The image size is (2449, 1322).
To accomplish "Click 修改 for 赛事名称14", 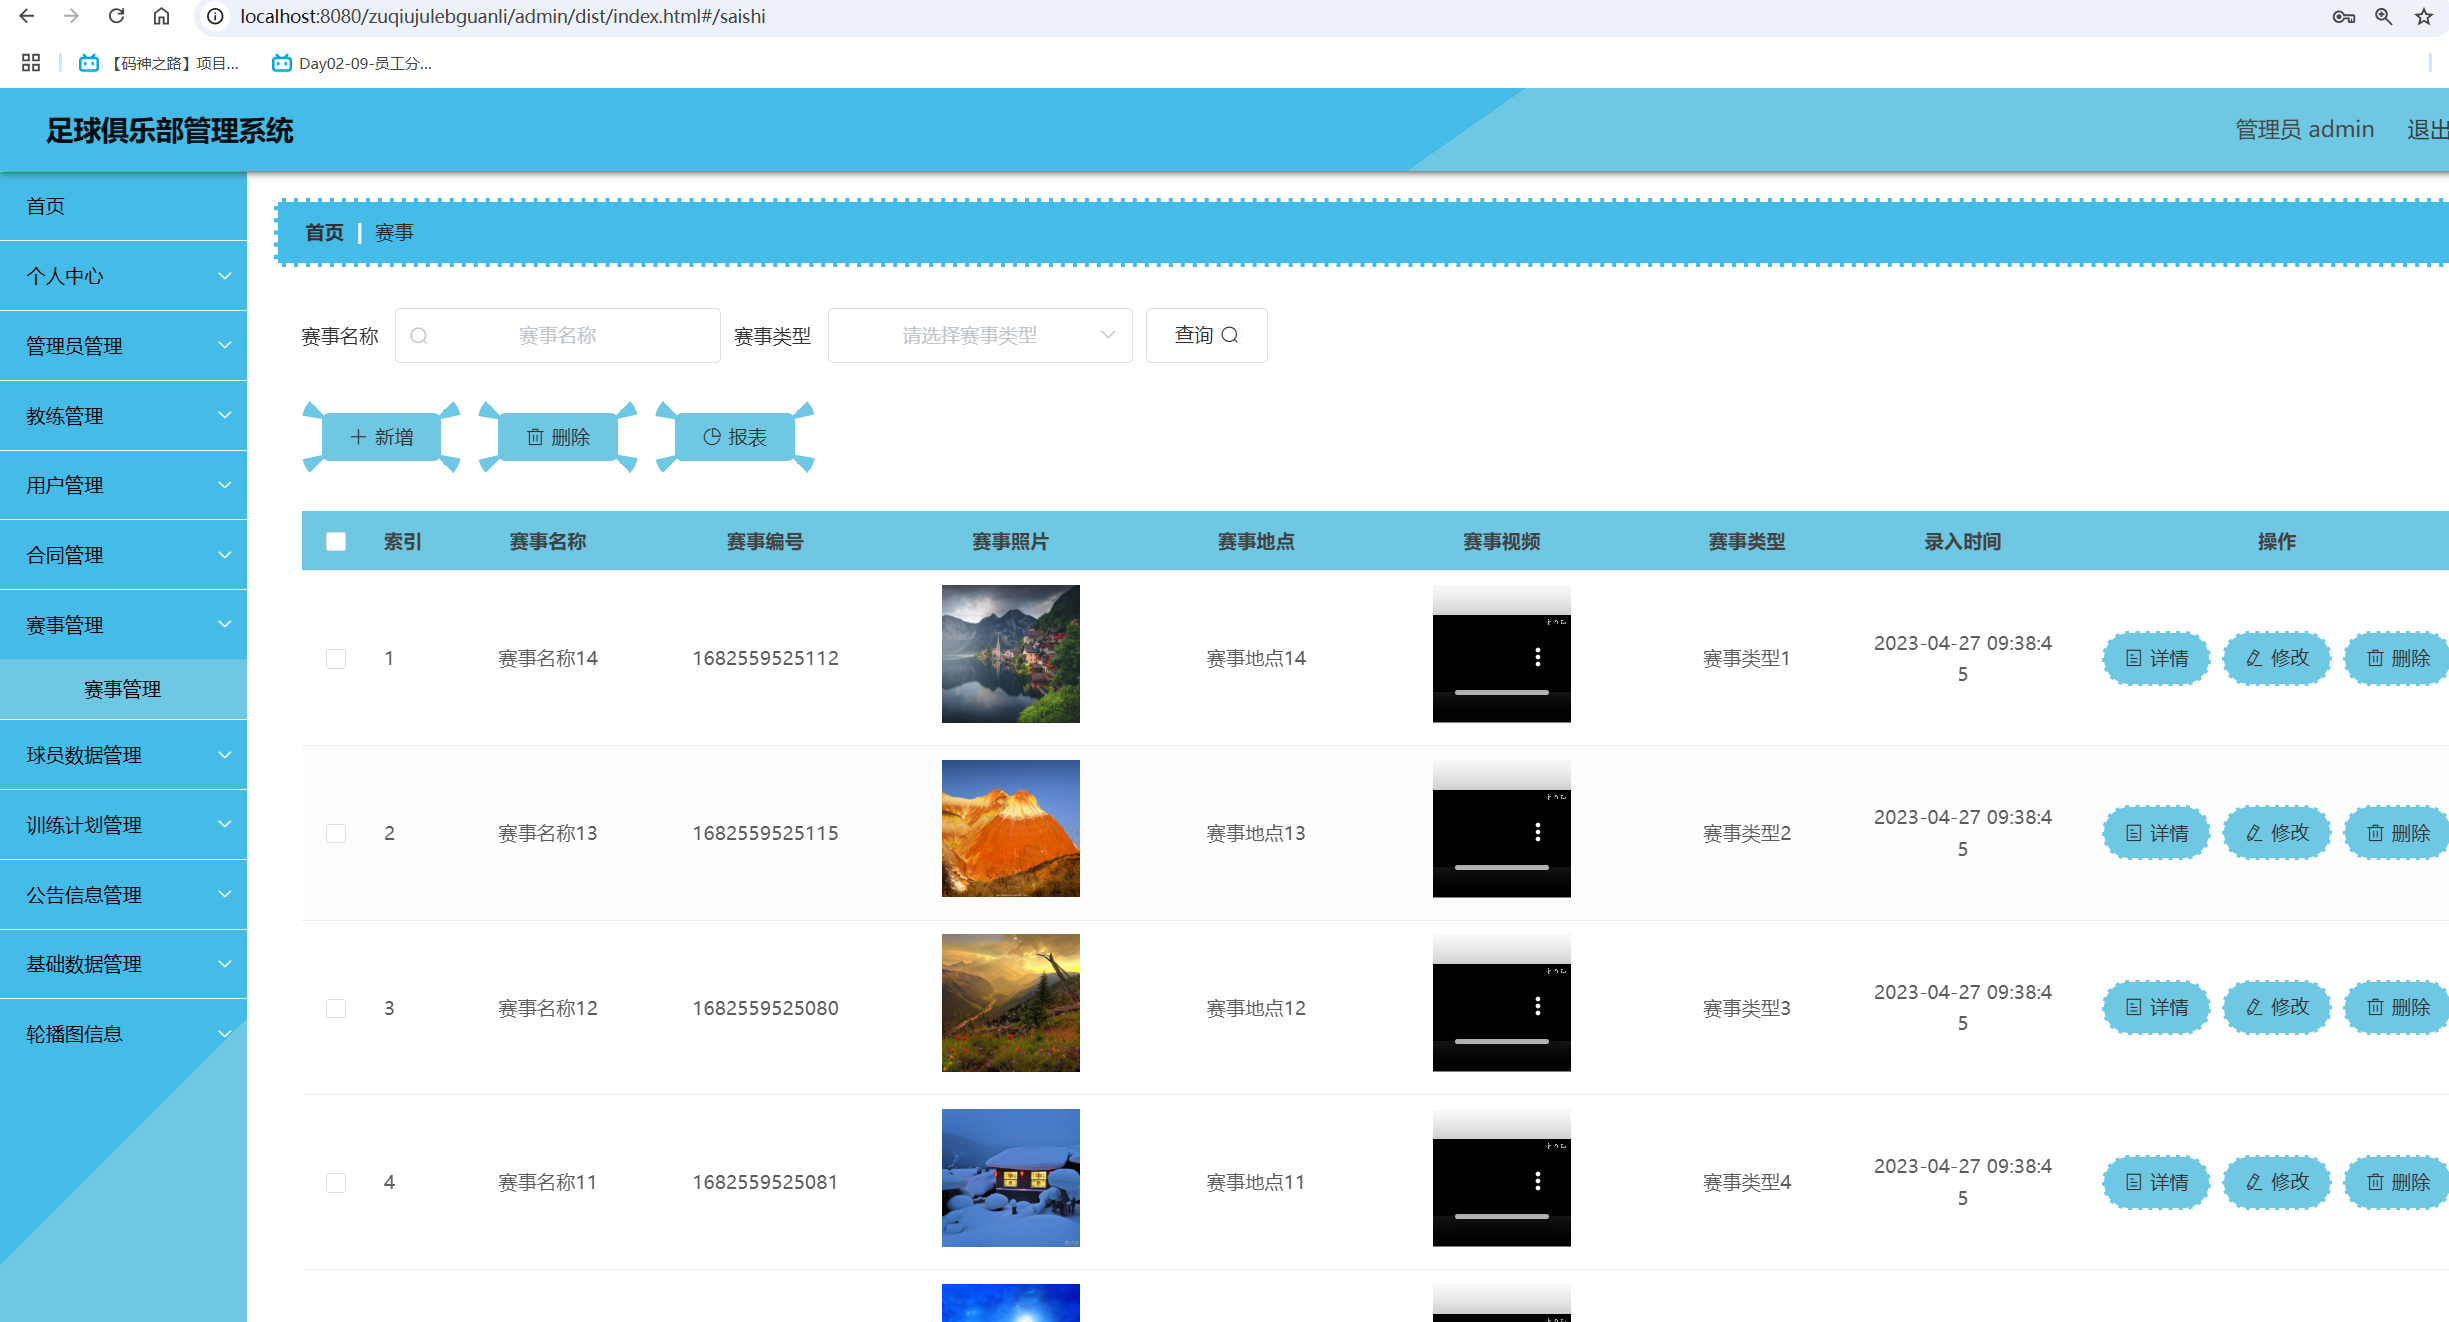I will coord(2277,659).
